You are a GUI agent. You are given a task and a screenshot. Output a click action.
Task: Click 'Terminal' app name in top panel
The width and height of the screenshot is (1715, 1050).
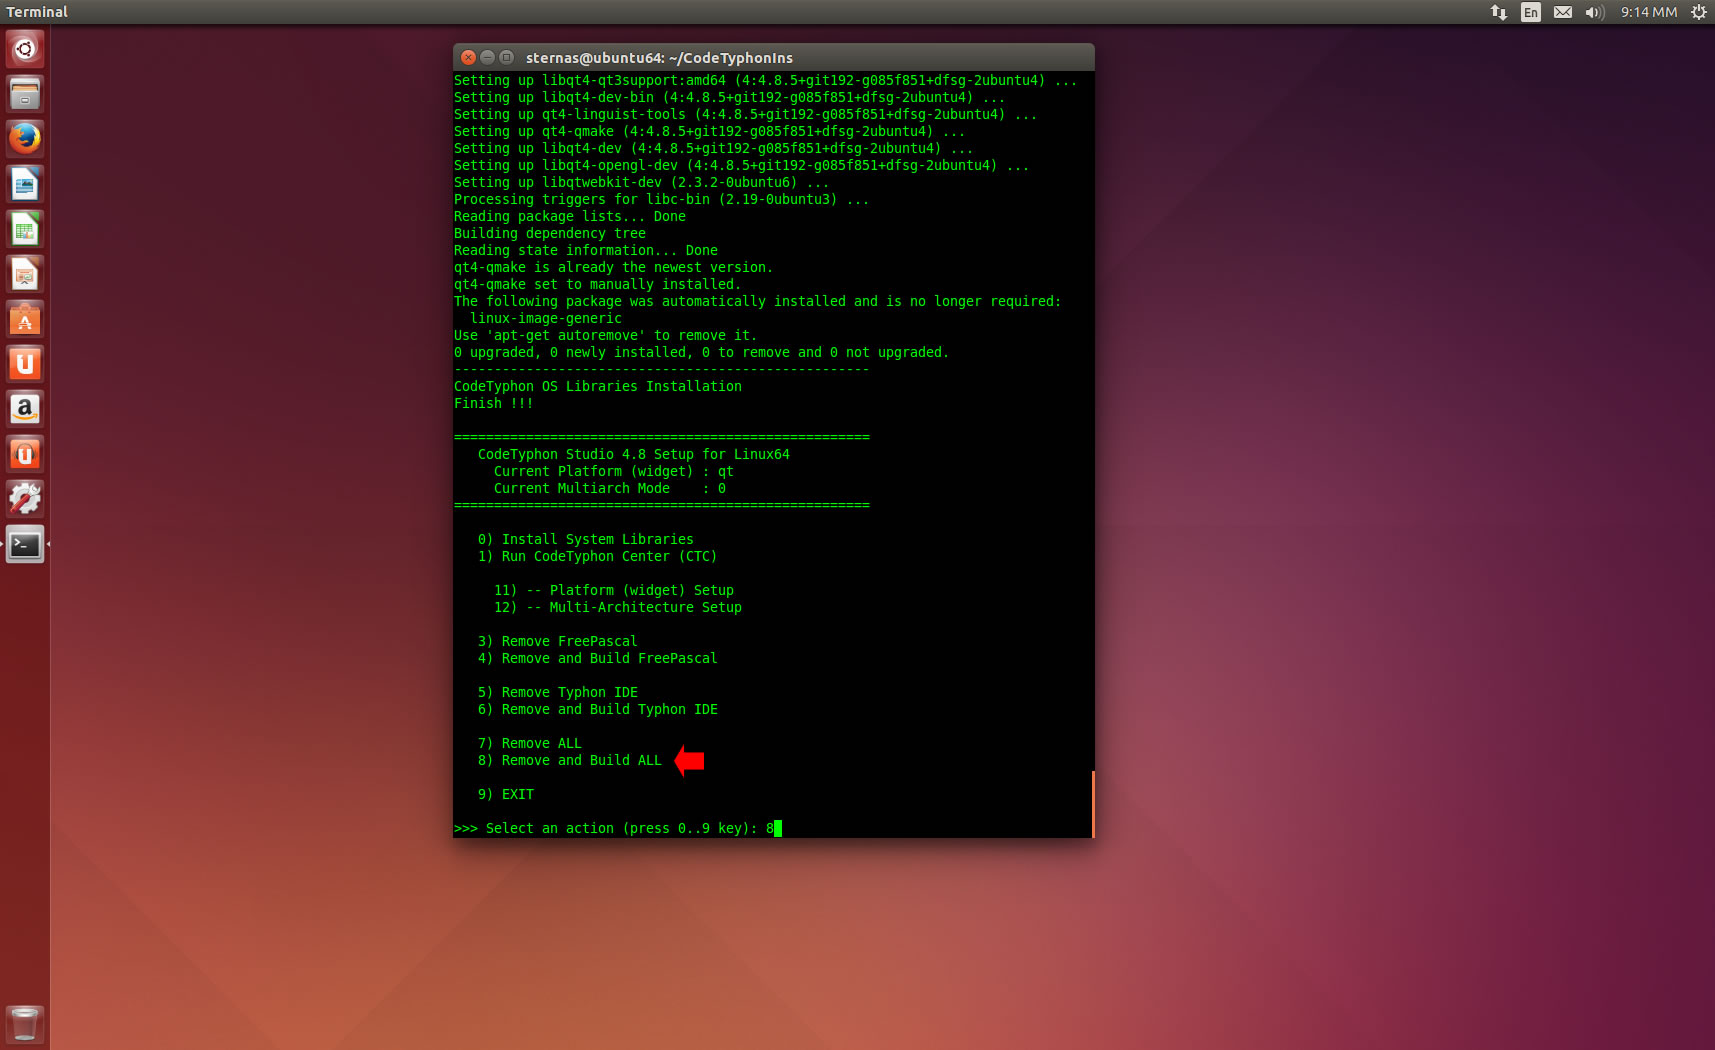click(37, 12)
